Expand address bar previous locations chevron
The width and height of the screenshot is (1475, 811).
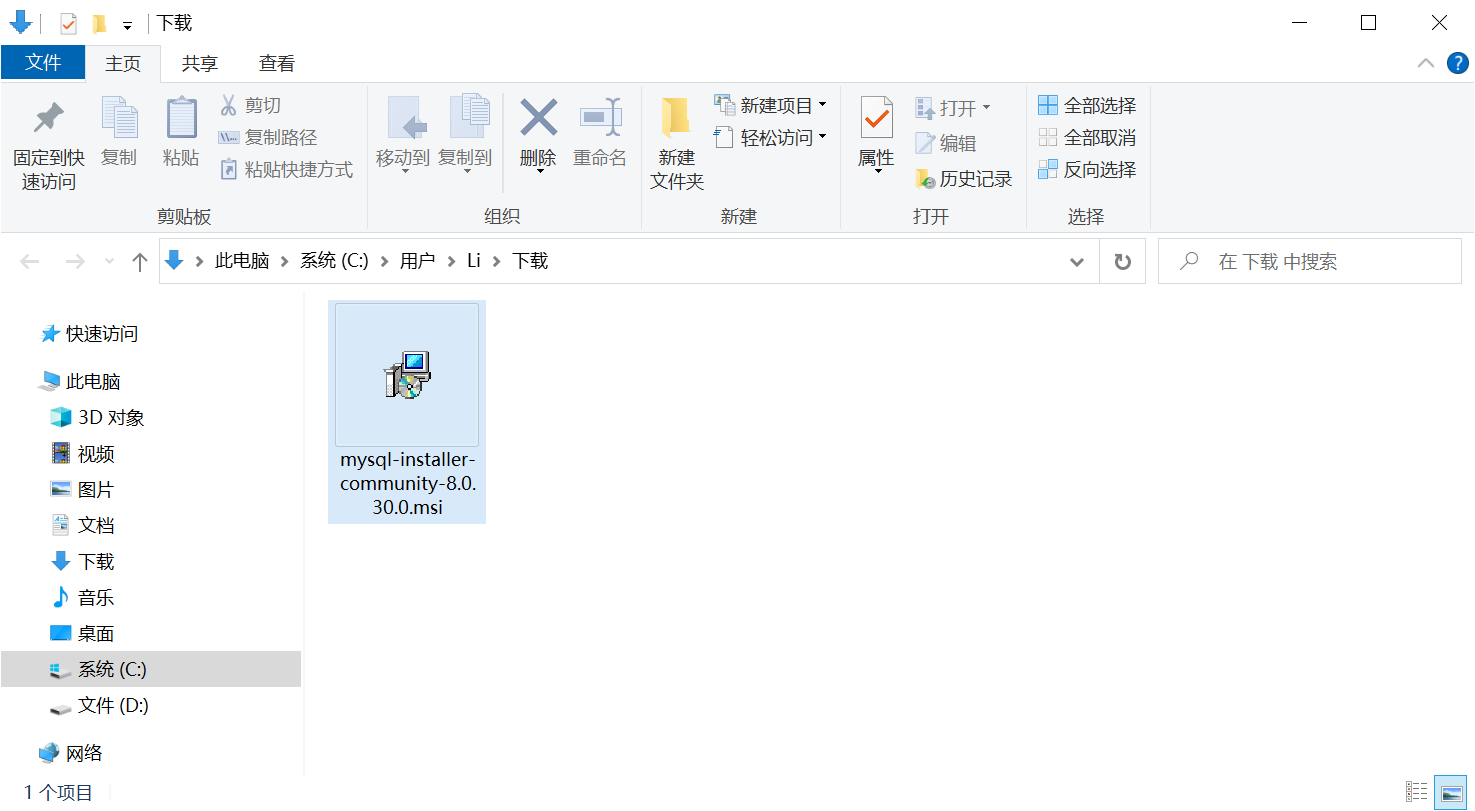click(x=1077, y=262)
